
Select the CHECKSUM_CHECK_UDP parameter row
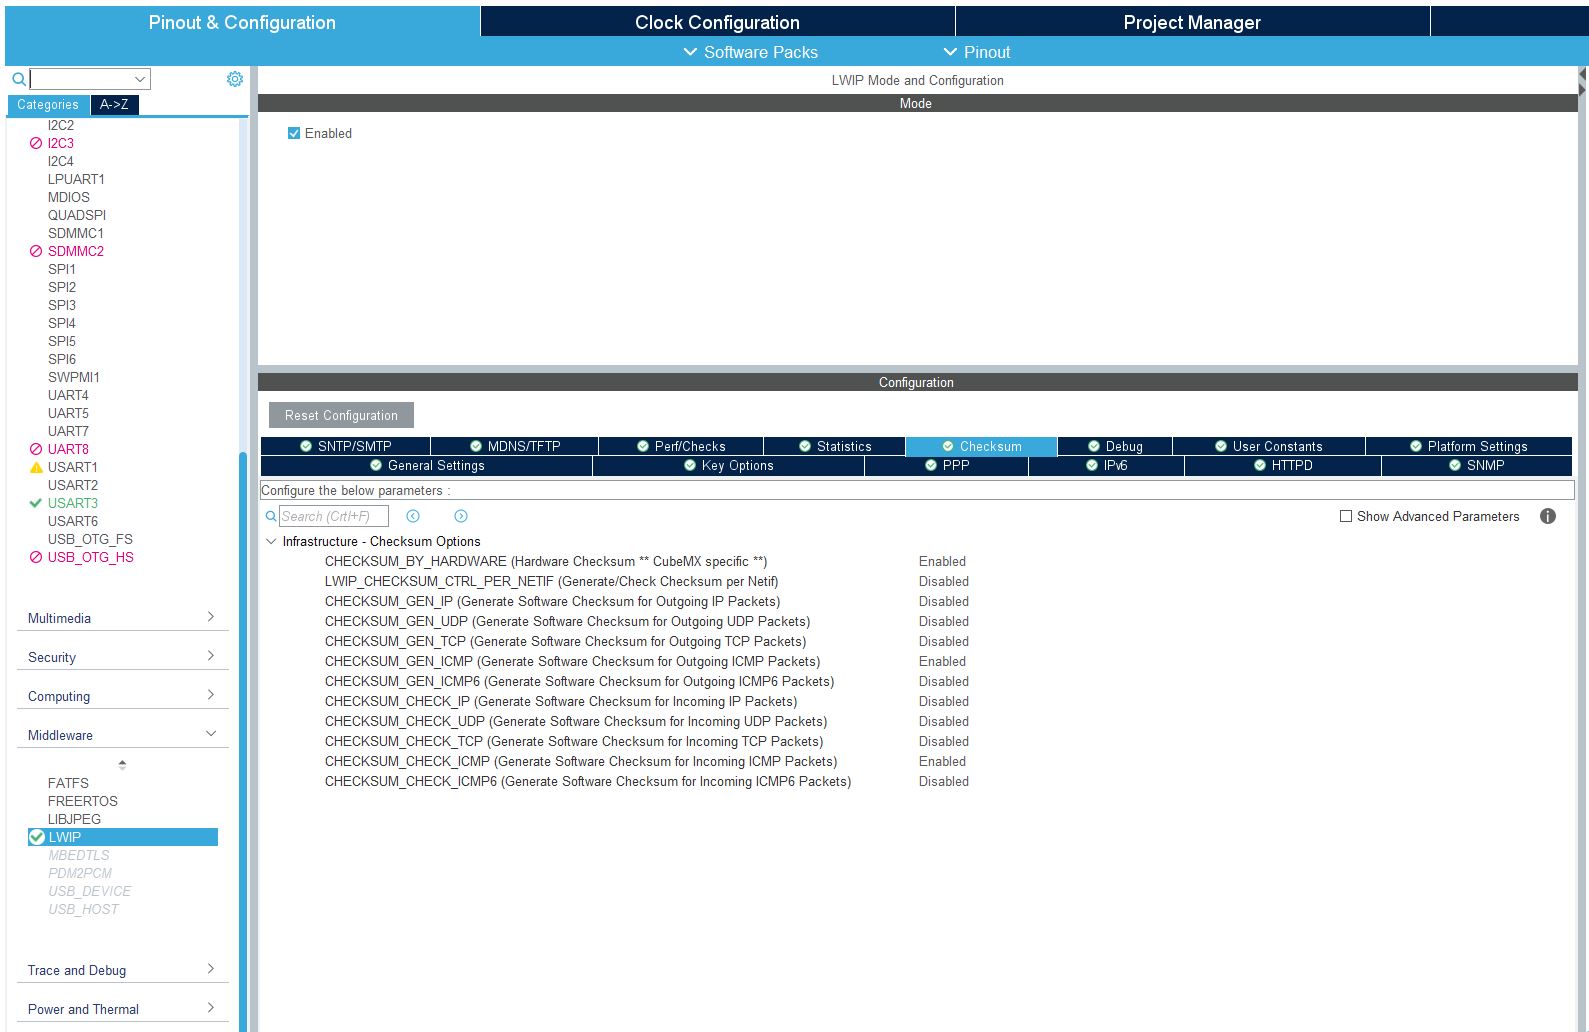[576, 721]
